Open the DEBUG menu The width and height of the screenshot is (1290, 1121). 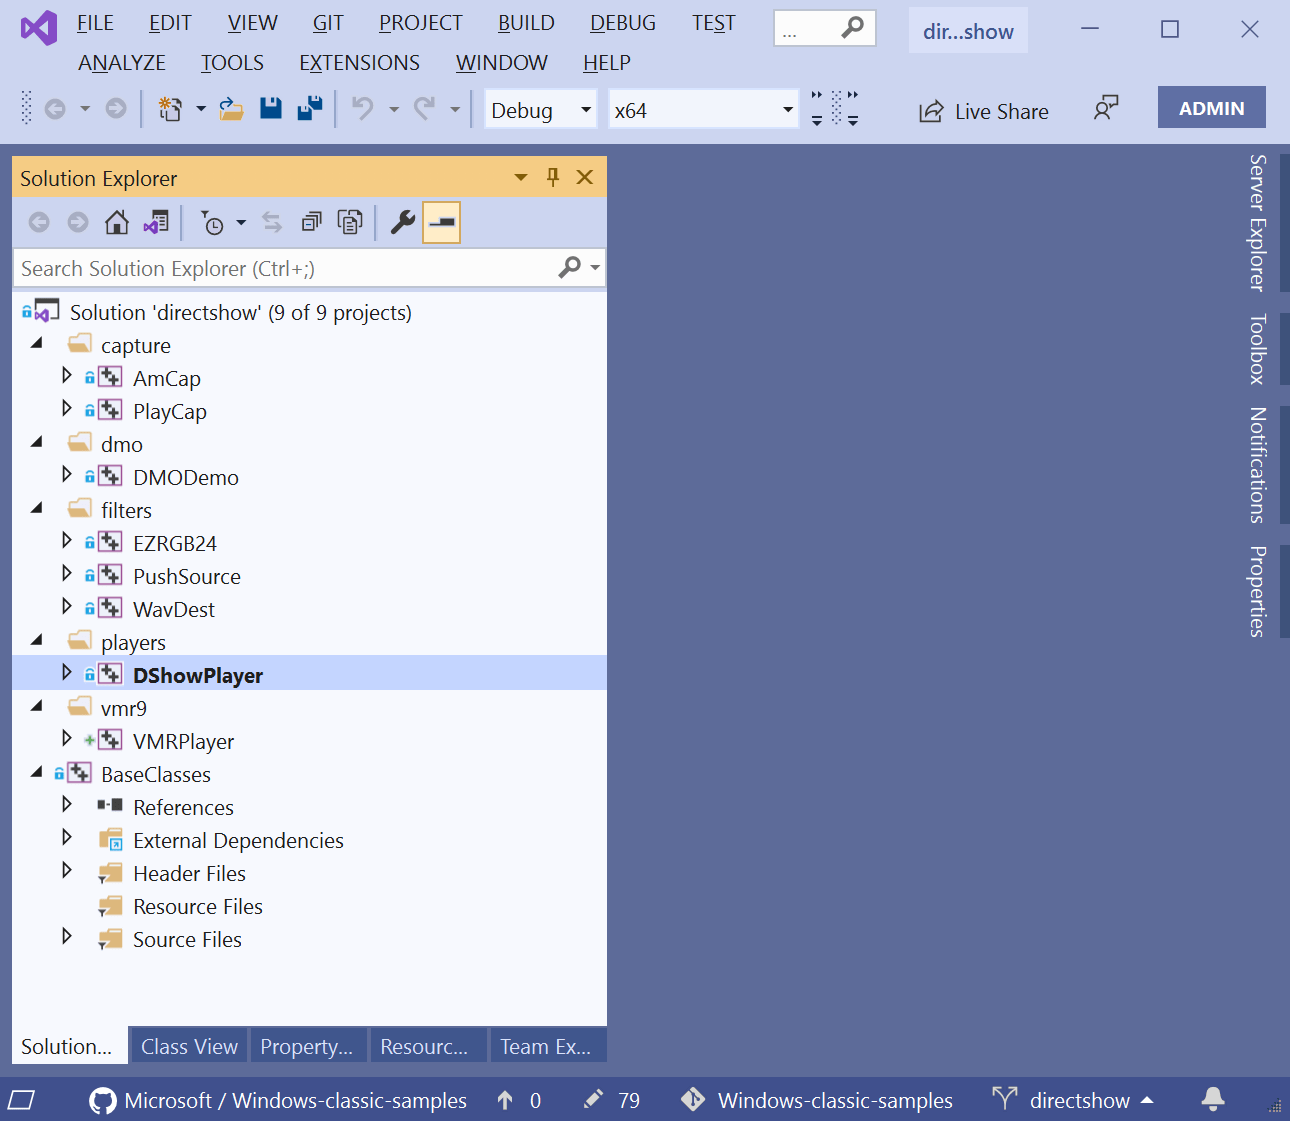[x=622, y=22]
